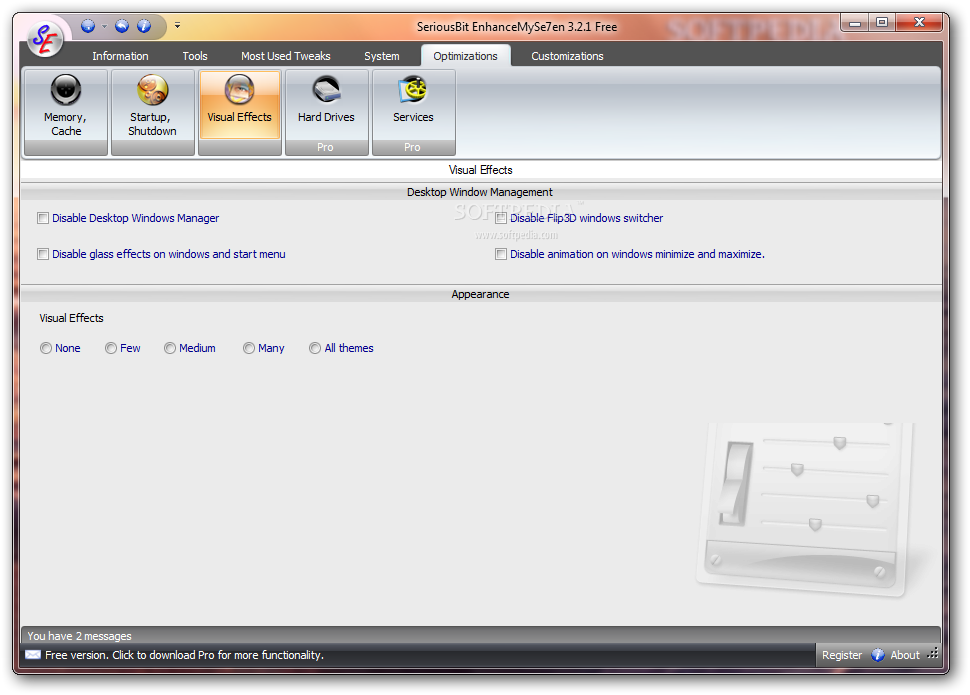Click the blue undo arrow quick-access icon

(122, 26)
